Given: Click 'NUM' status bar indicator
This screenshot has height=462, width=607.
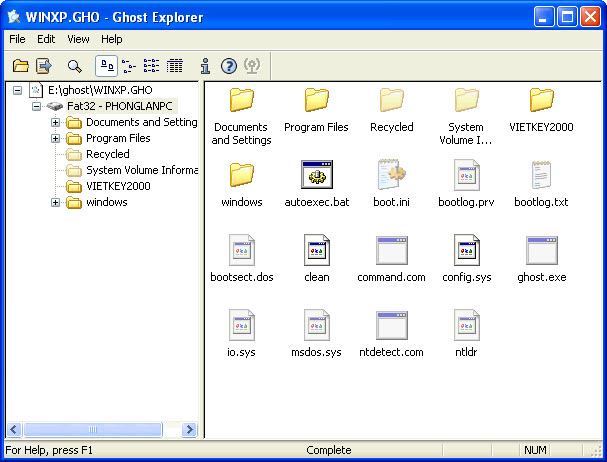Looking at the screenshot, I should [x=535, y=450].
